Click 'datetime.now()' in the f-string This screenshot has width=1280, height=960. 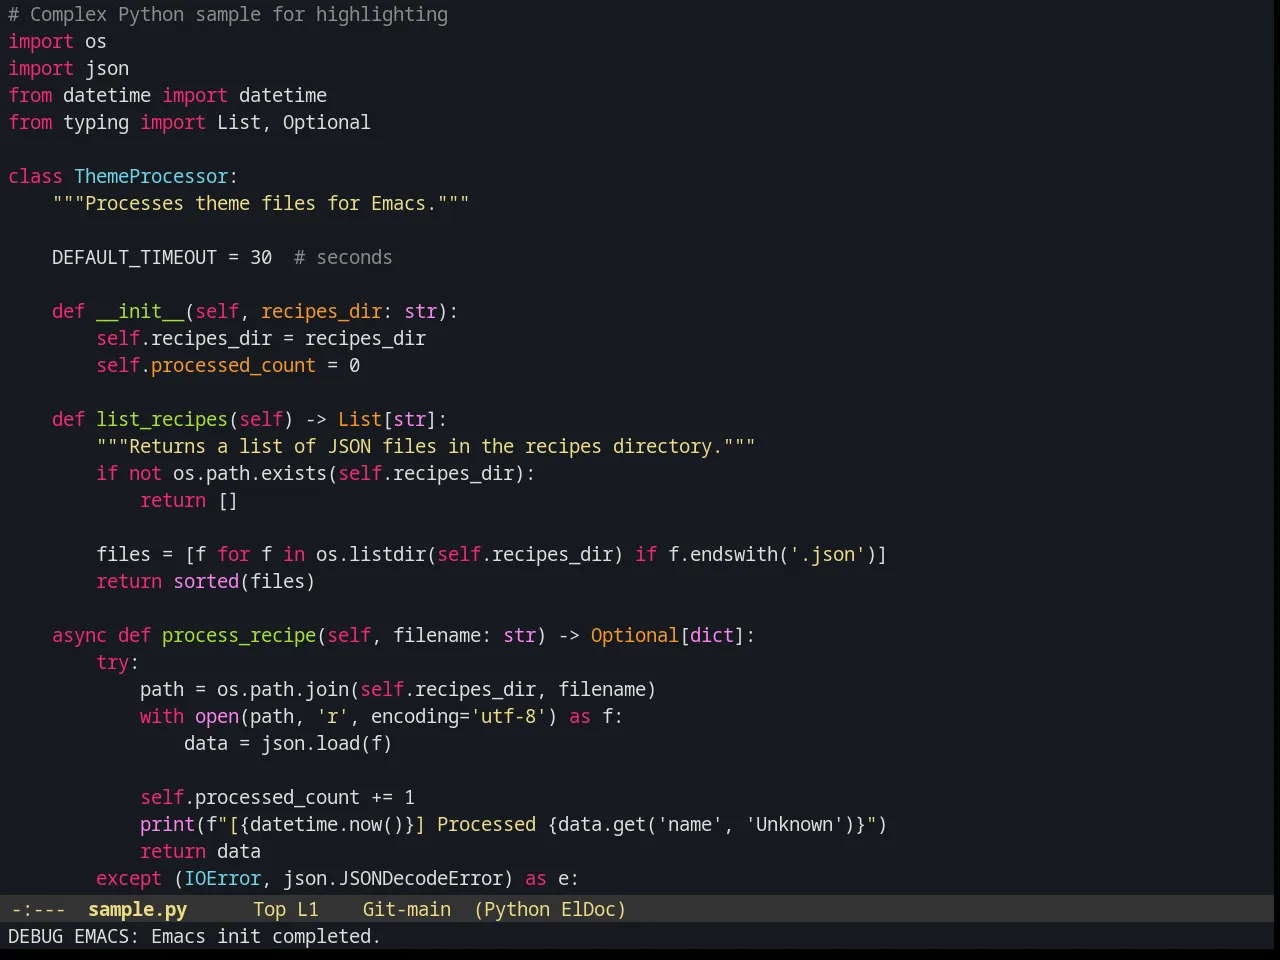point(327,824)
